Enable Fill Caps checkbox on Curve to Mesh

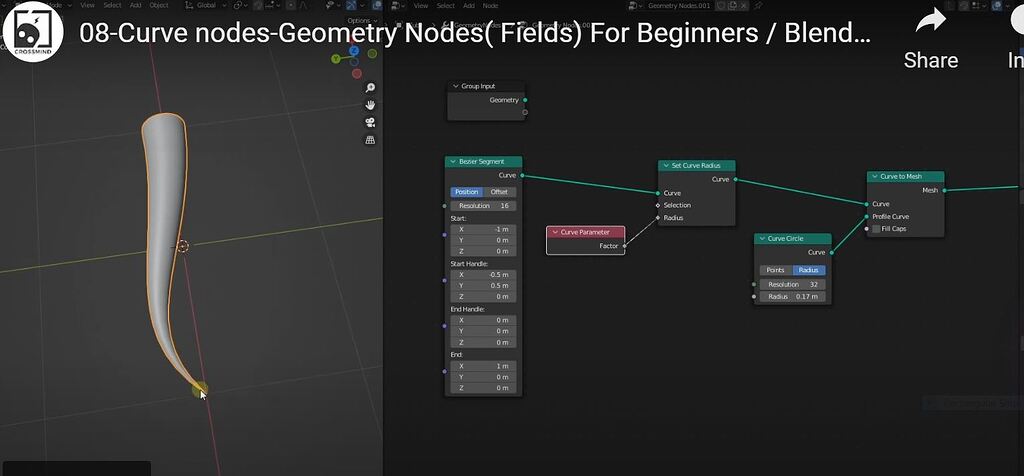(876, 229)
